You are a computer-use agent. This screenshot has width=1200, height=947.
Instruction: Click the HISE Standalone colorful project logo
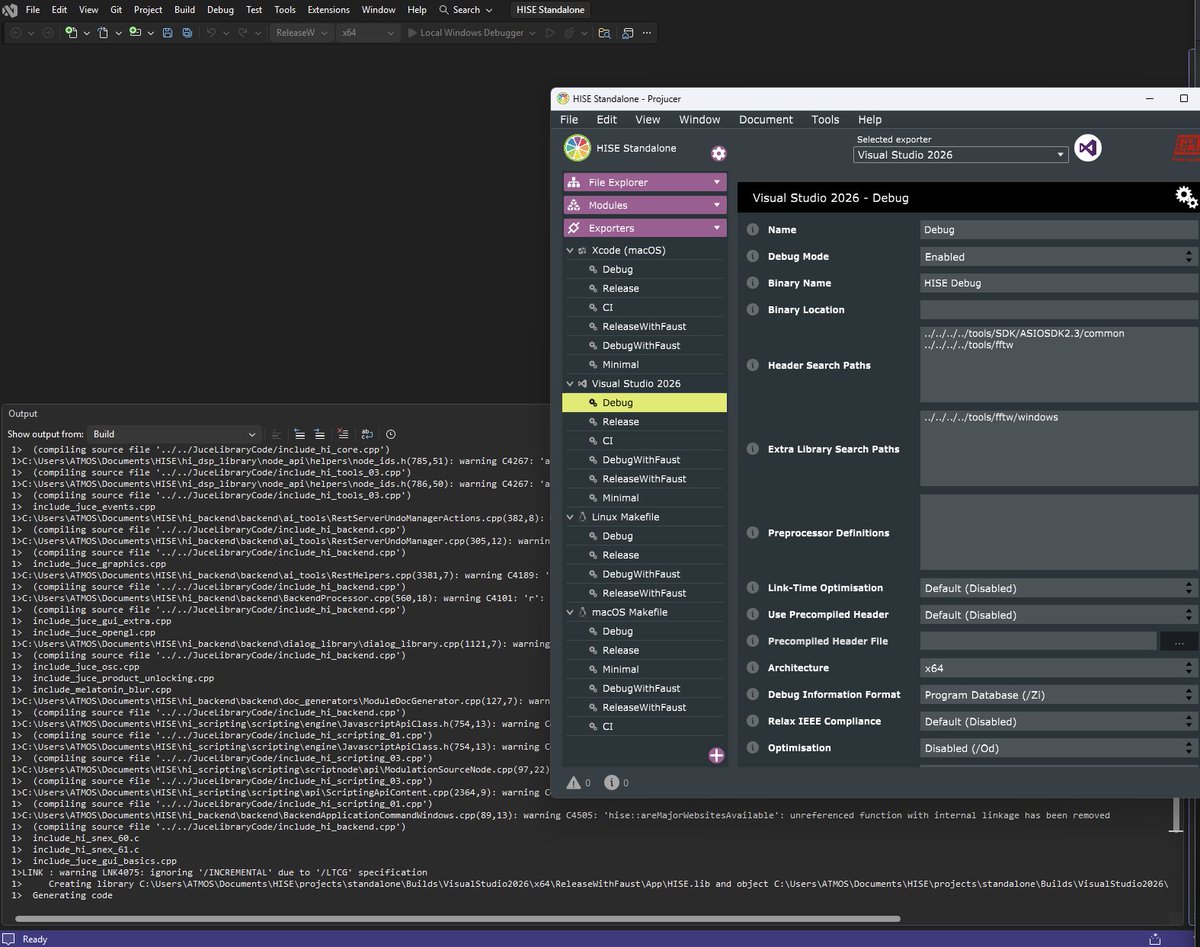(x=577, y=148)
